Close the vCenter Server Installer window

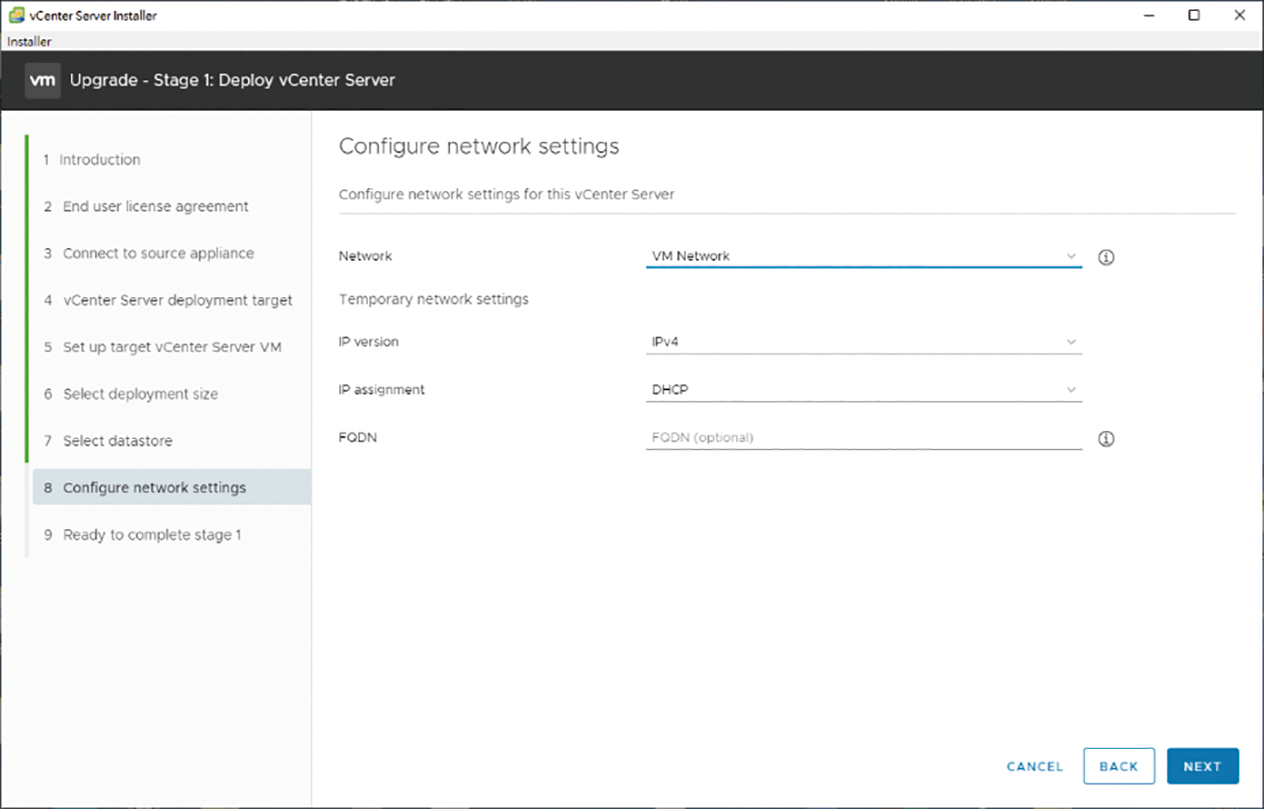click(x=1239, y=15)
